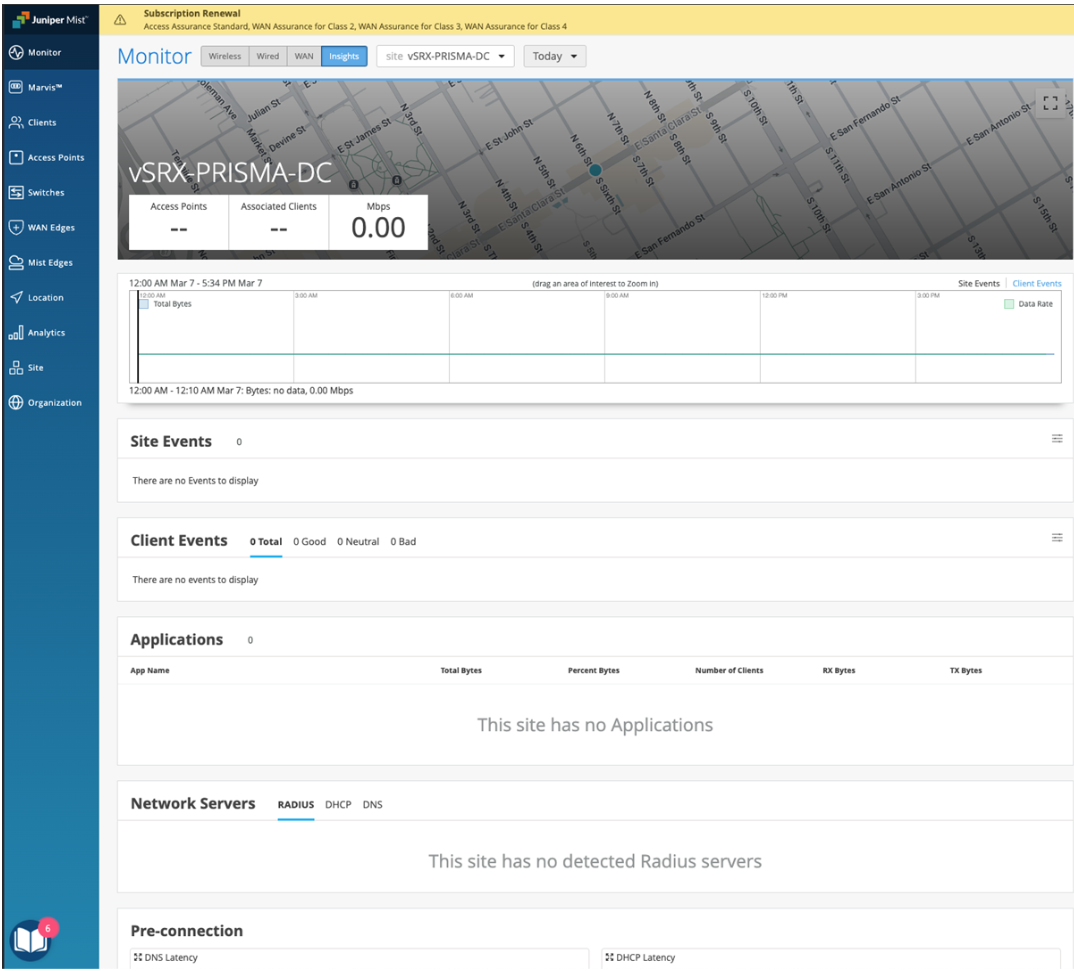The width and height of the screenshot is (1074, 971).
Task: Go to Switches via sidebar icon
Action: point(16,192)
